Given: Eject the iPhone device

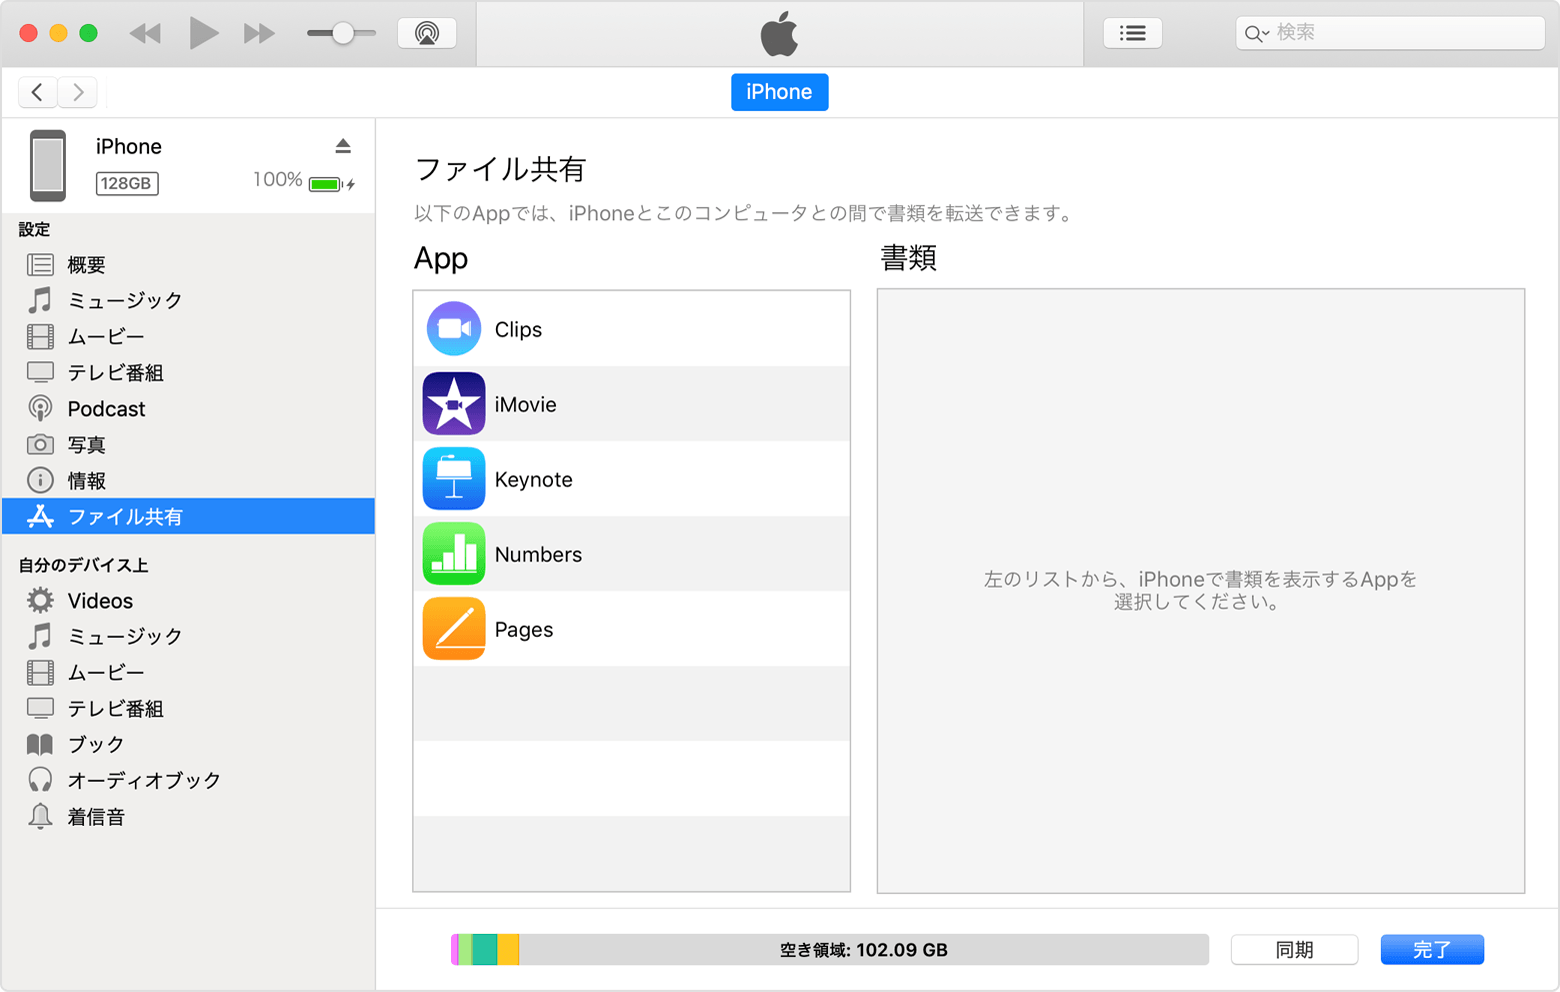Looking at the screenshot, I should click(343, 146).
